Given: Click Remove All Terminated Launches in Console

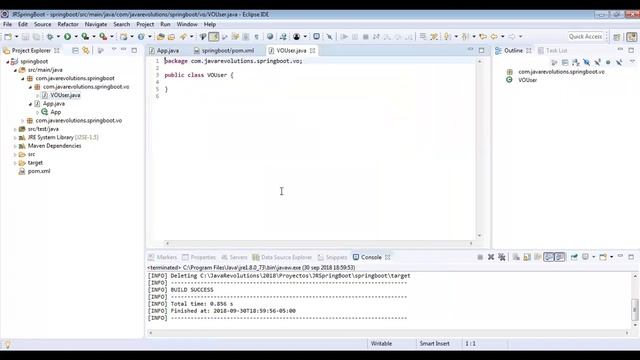Looking at the screenshot, I should click(502, 257).
